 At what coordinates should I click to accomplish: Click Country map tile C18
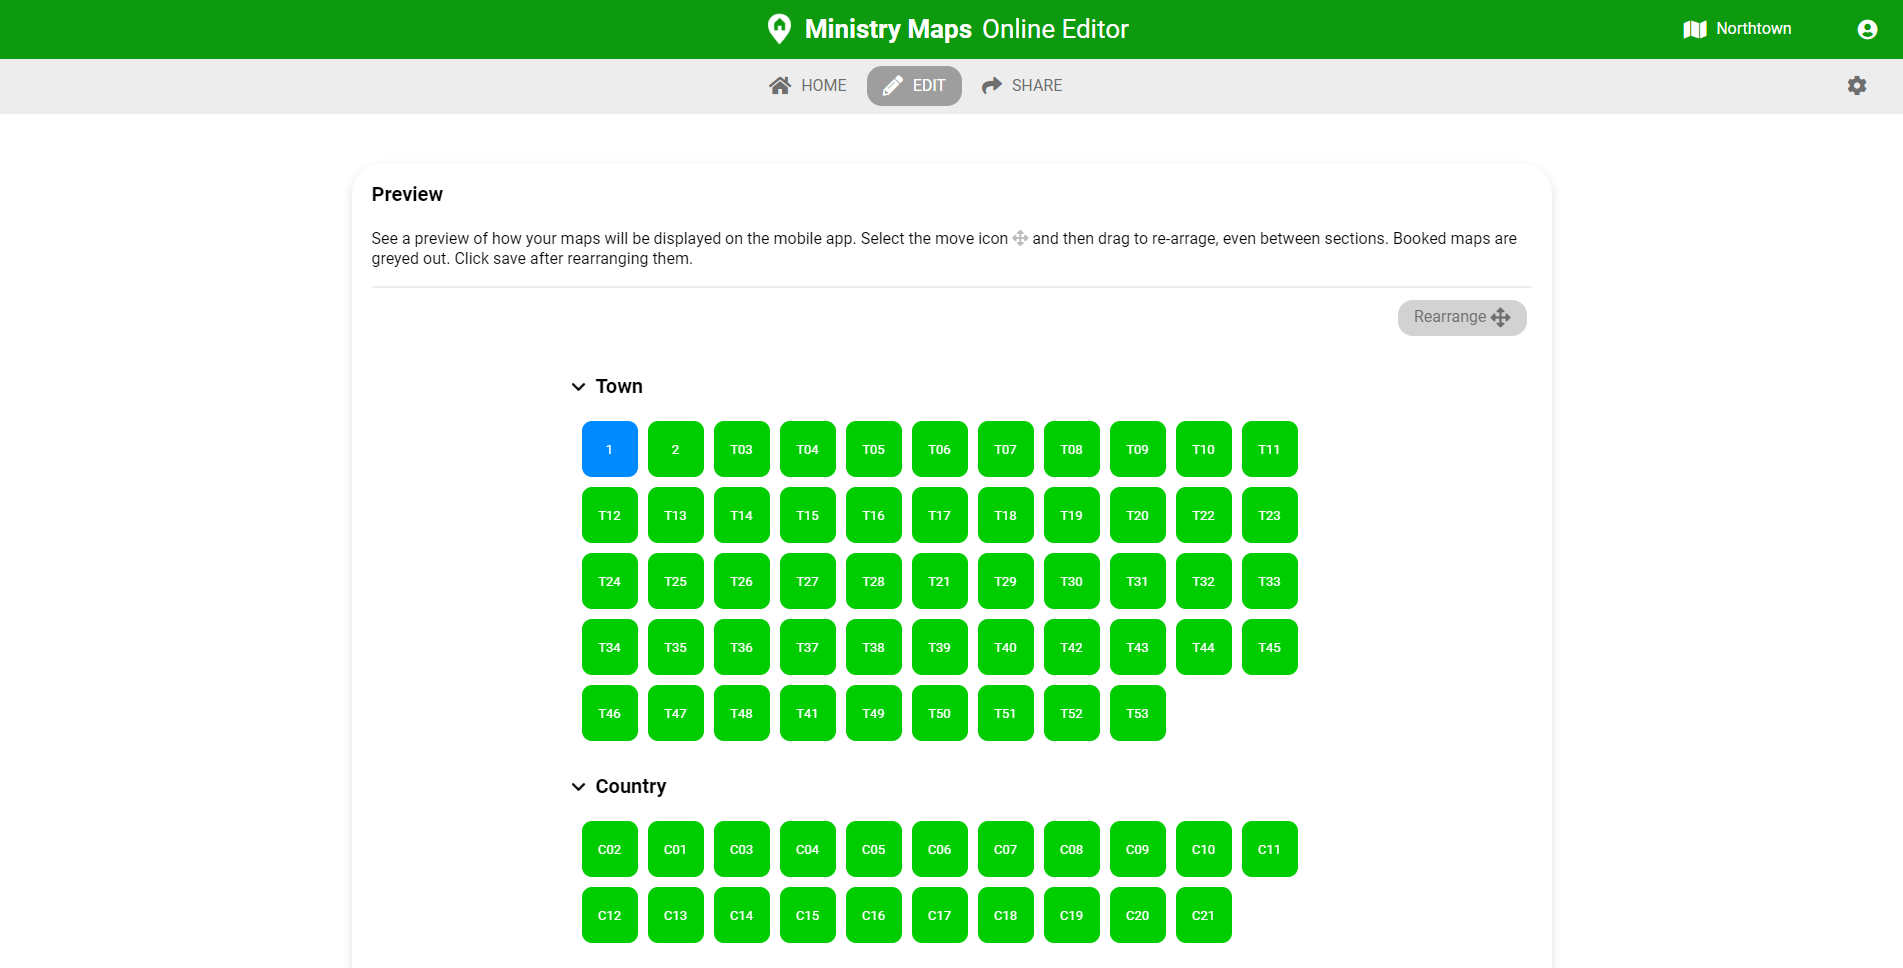(x=1006, y=915)
